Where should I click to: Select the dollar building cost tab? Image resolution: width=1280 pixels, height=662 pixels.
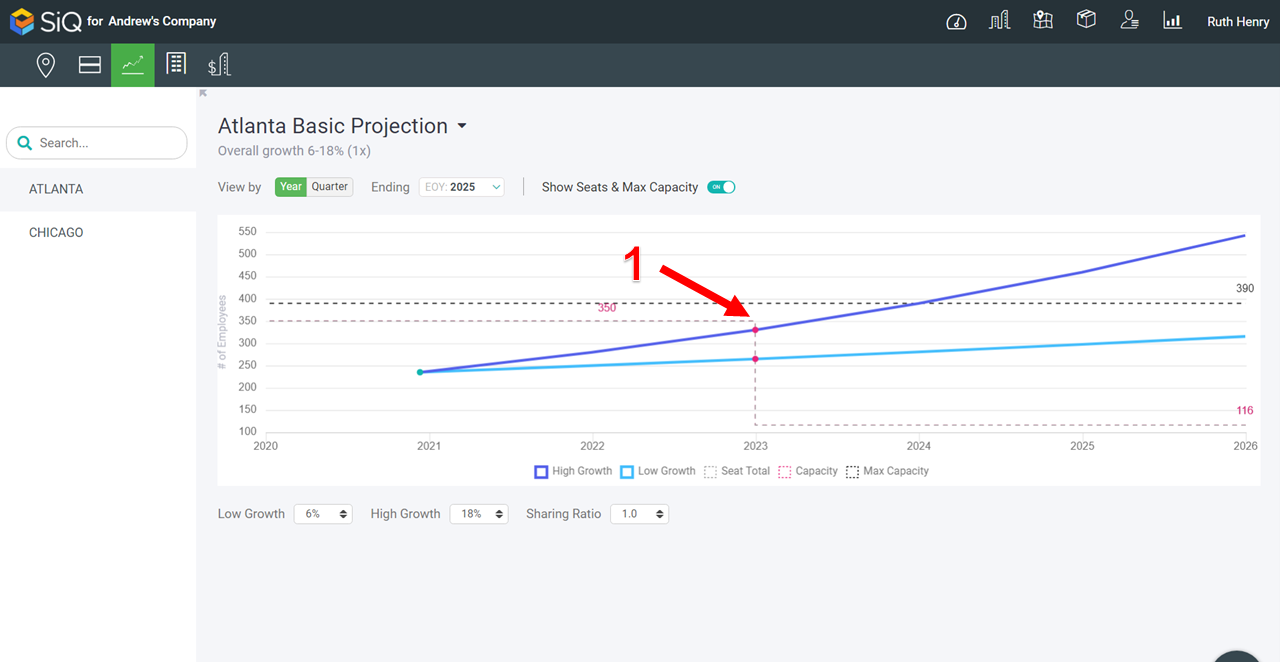(x=219, y=65)
